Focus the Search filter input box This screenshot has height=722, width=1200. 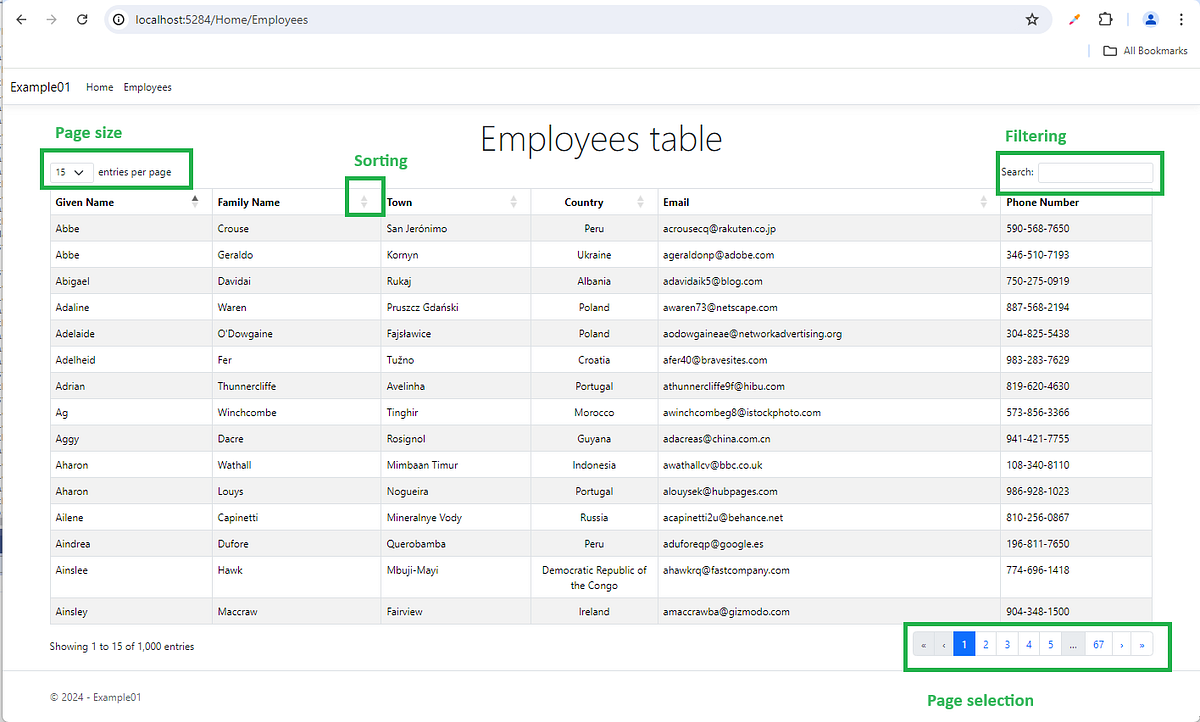tap(1095, 172)
